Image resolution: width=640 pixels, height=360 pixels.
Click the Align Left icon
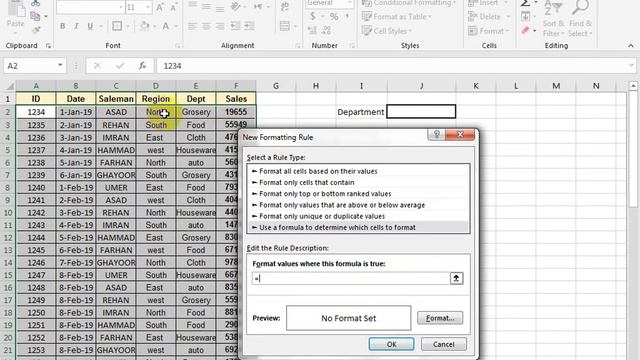tap(192, 26)
